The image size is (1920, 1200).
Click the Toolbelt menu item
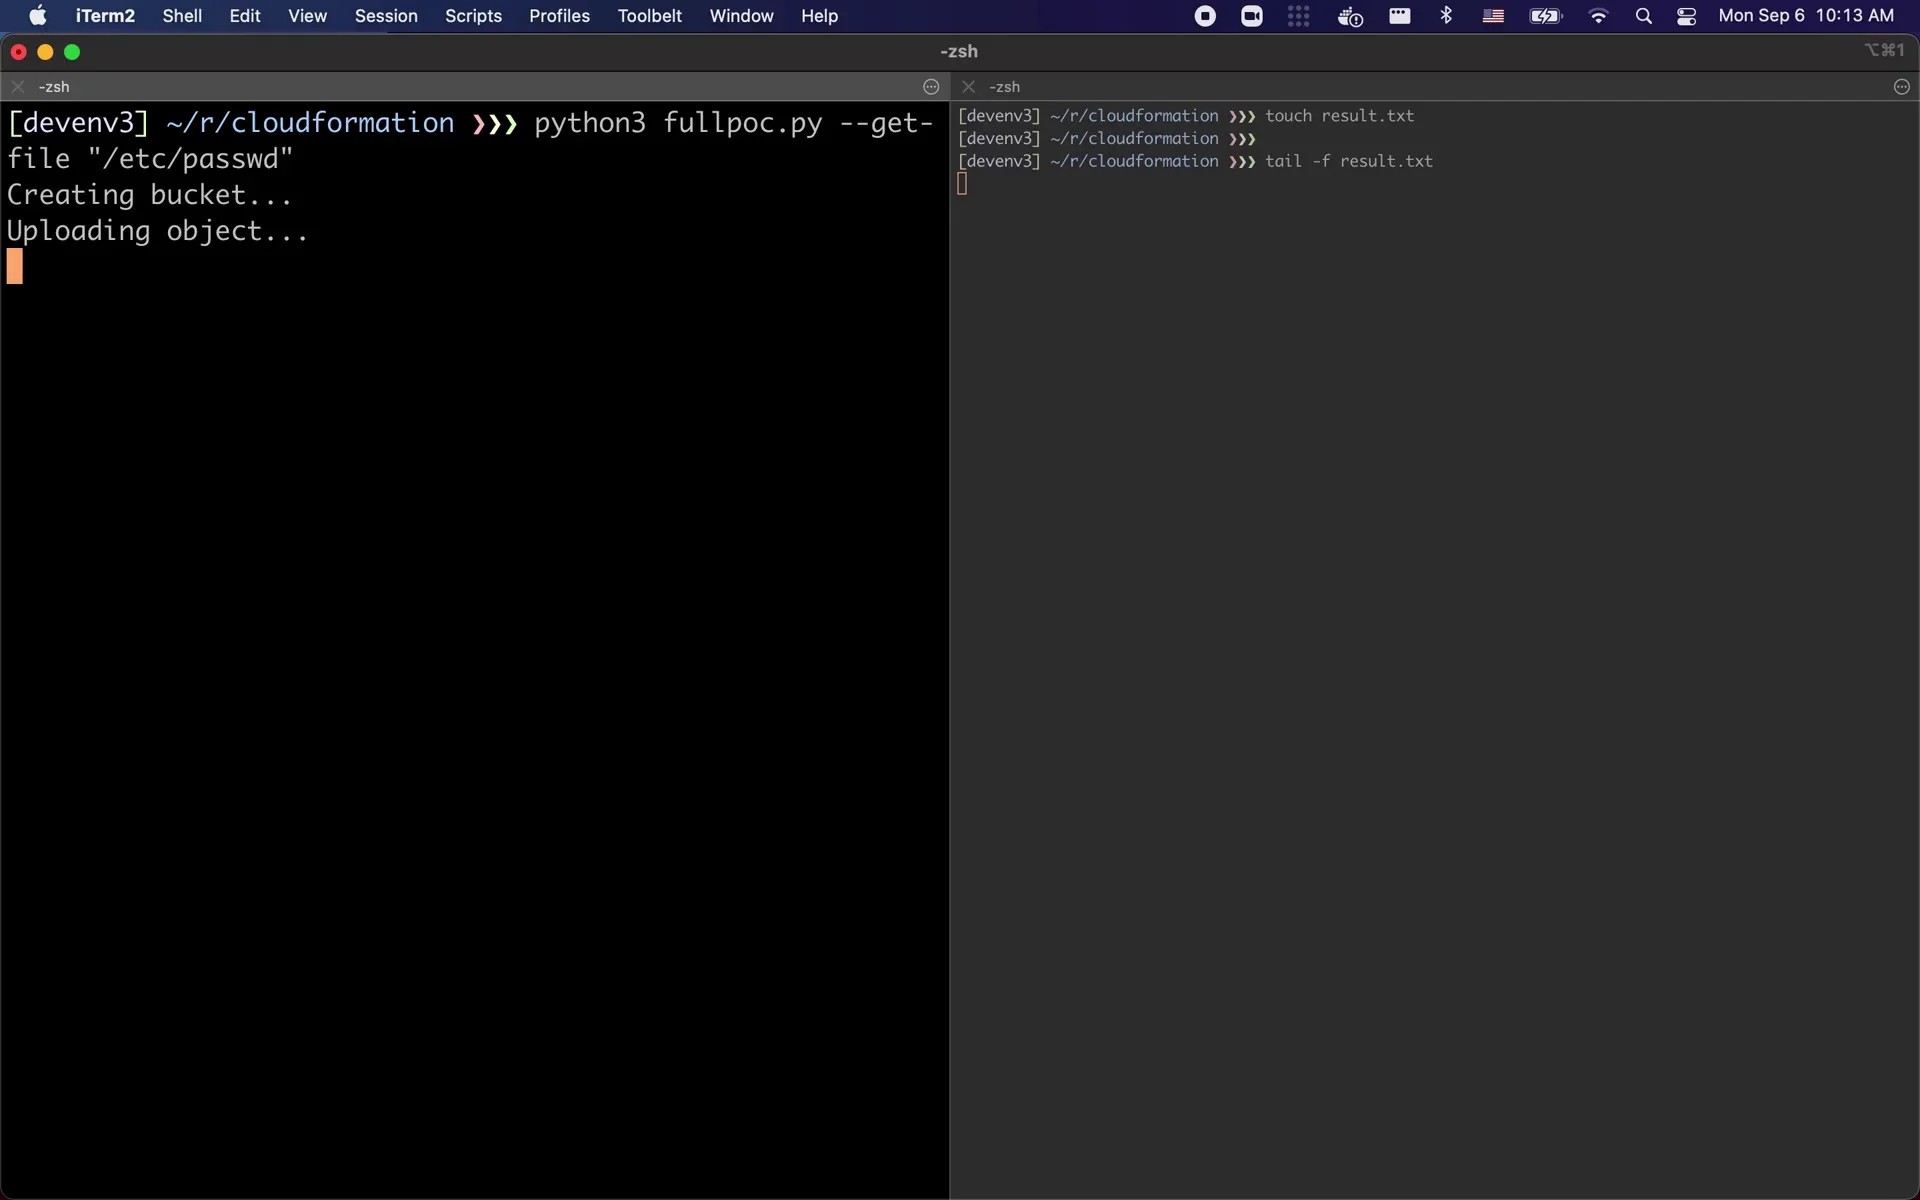pos(650,15)
